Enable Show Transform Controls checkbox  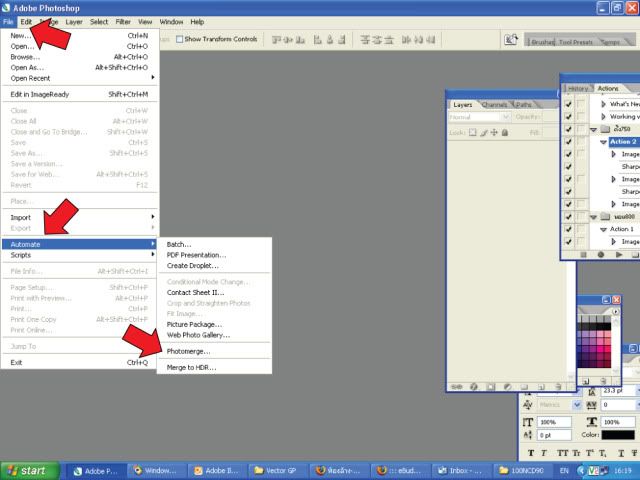(179, 39)
